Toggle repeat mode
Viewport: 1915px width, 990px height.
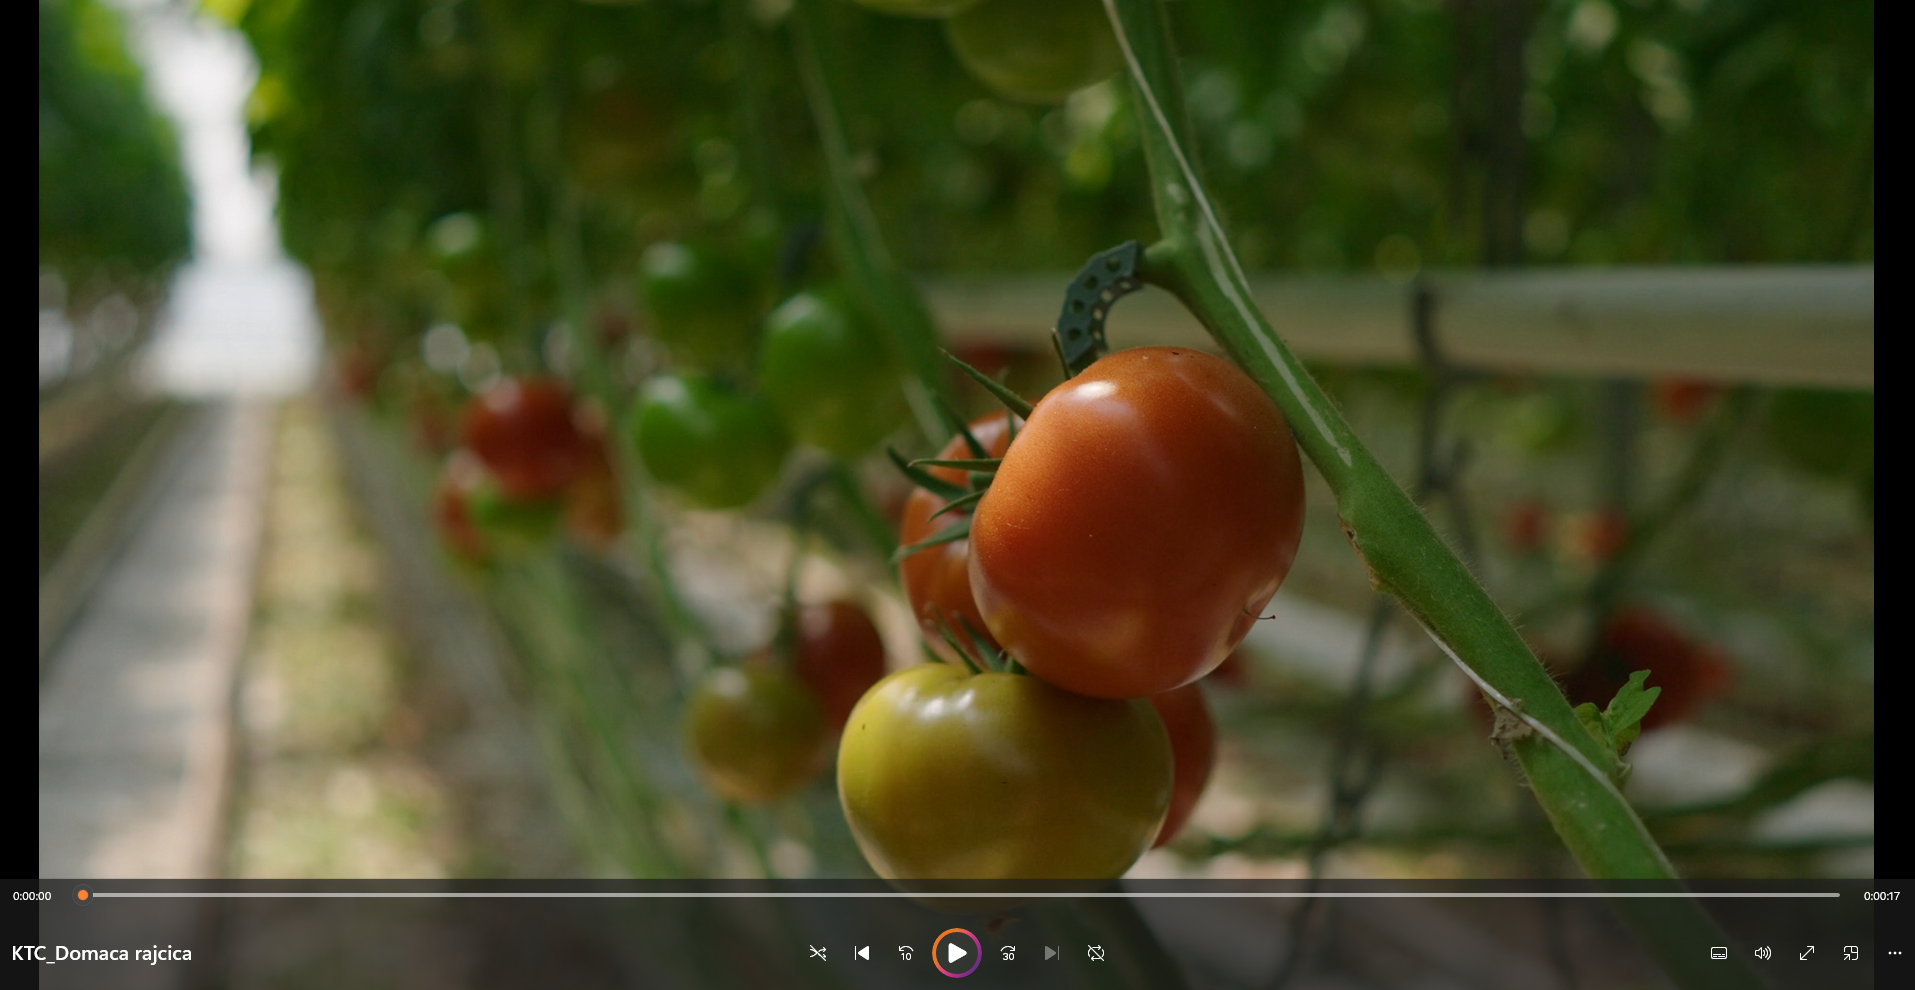point(1096,953)
